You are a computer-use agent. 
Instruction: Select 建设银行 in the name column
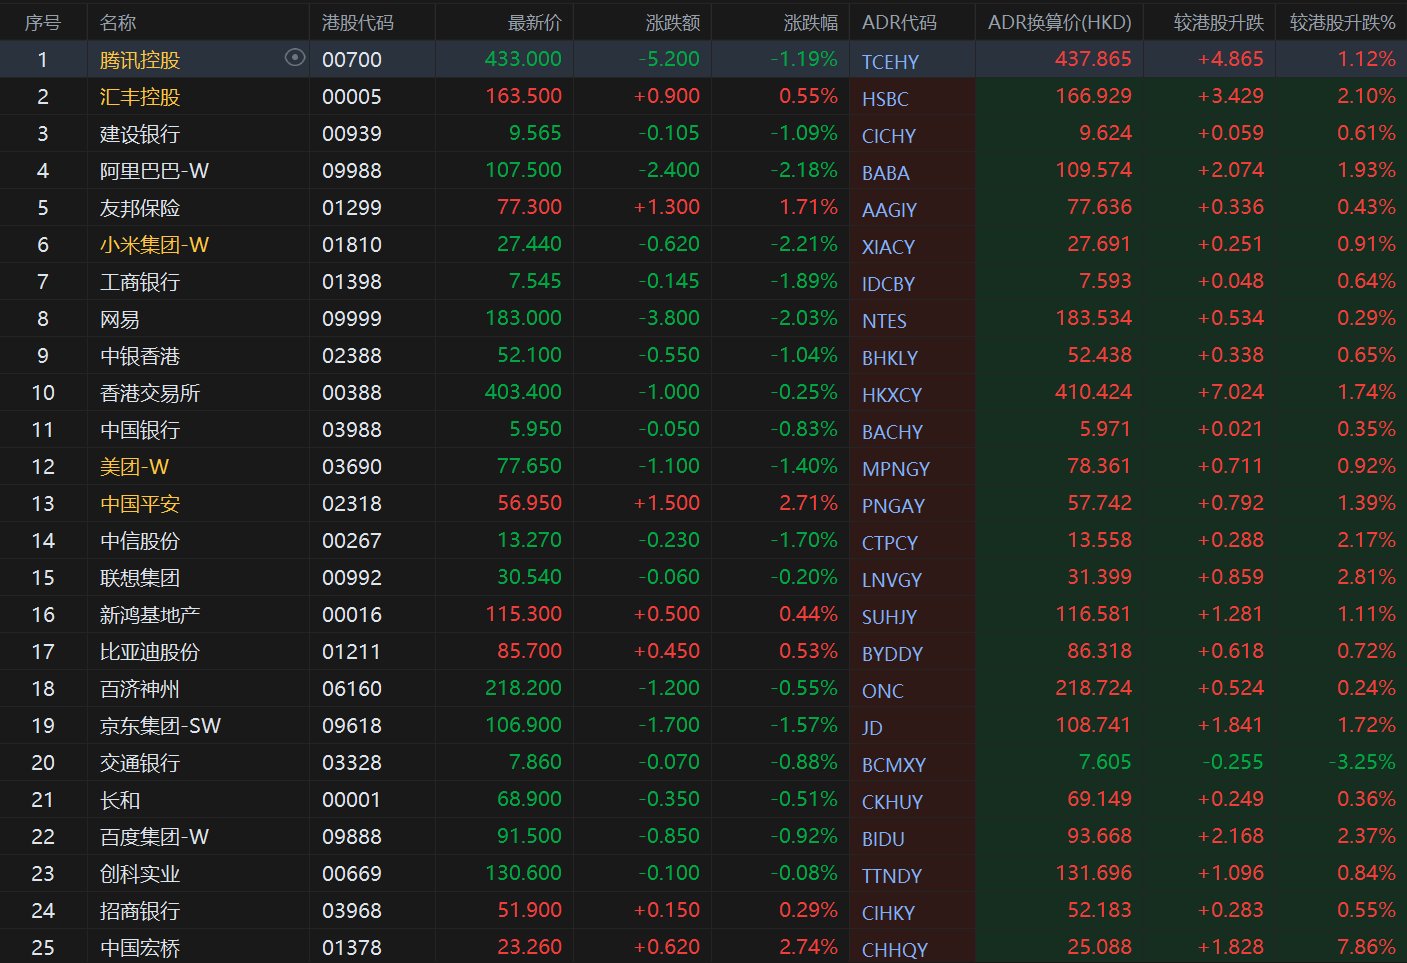pos(140,134)
